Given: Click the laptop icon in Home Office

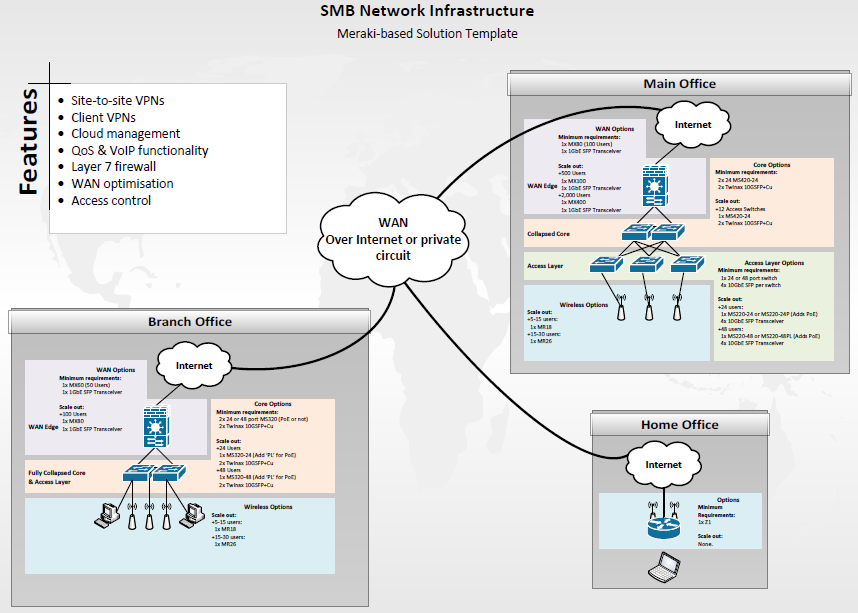Looking at the screenshot, I should (664, 566).
